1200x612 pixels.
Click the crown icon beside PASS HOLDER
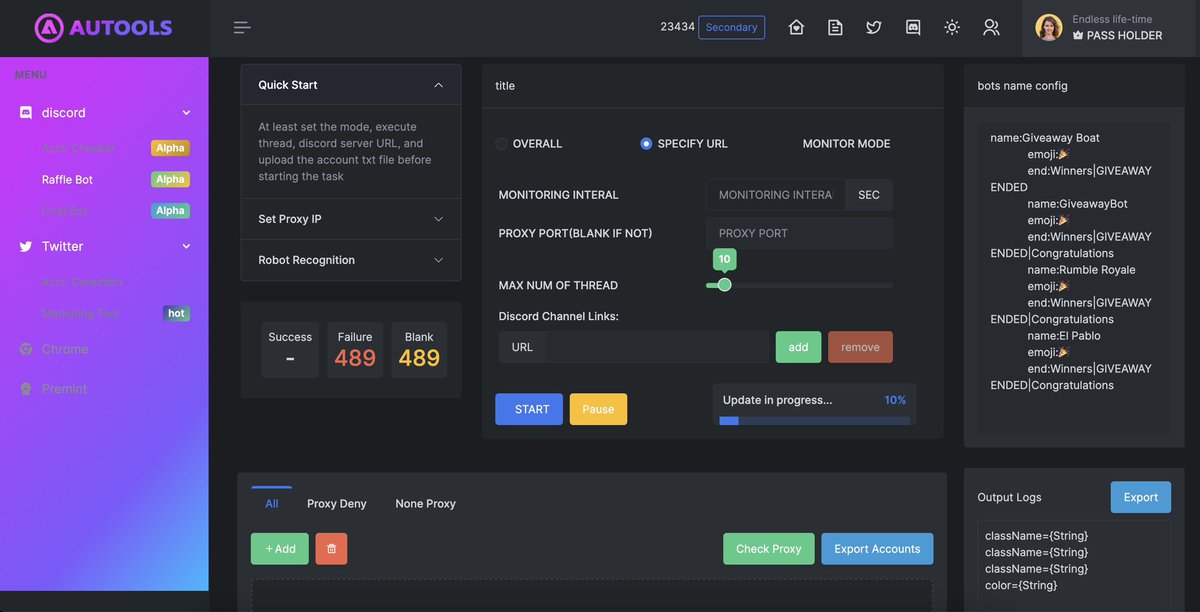[1078, 35]
